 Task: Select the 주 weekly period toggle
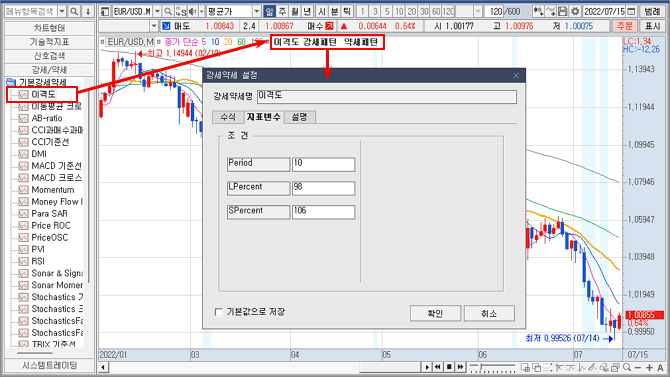pyautogui.click(x=282, y=11)
